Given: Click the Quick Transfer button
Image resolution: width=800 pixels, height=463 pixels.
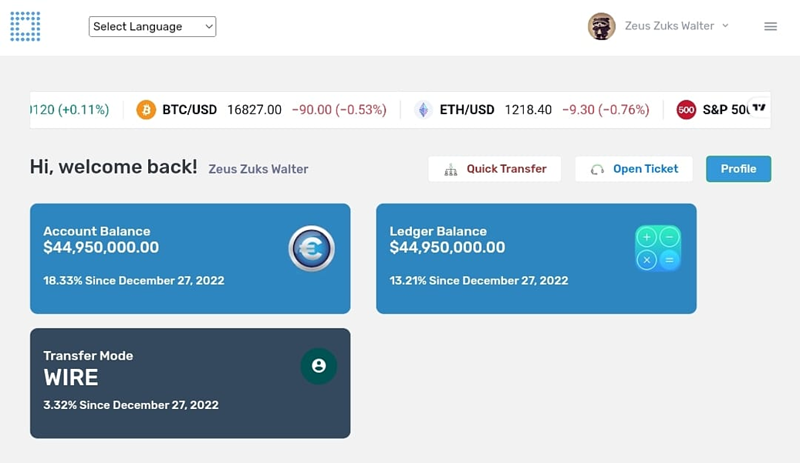Looking at the screenshot, I should click(x=495, y=169).
